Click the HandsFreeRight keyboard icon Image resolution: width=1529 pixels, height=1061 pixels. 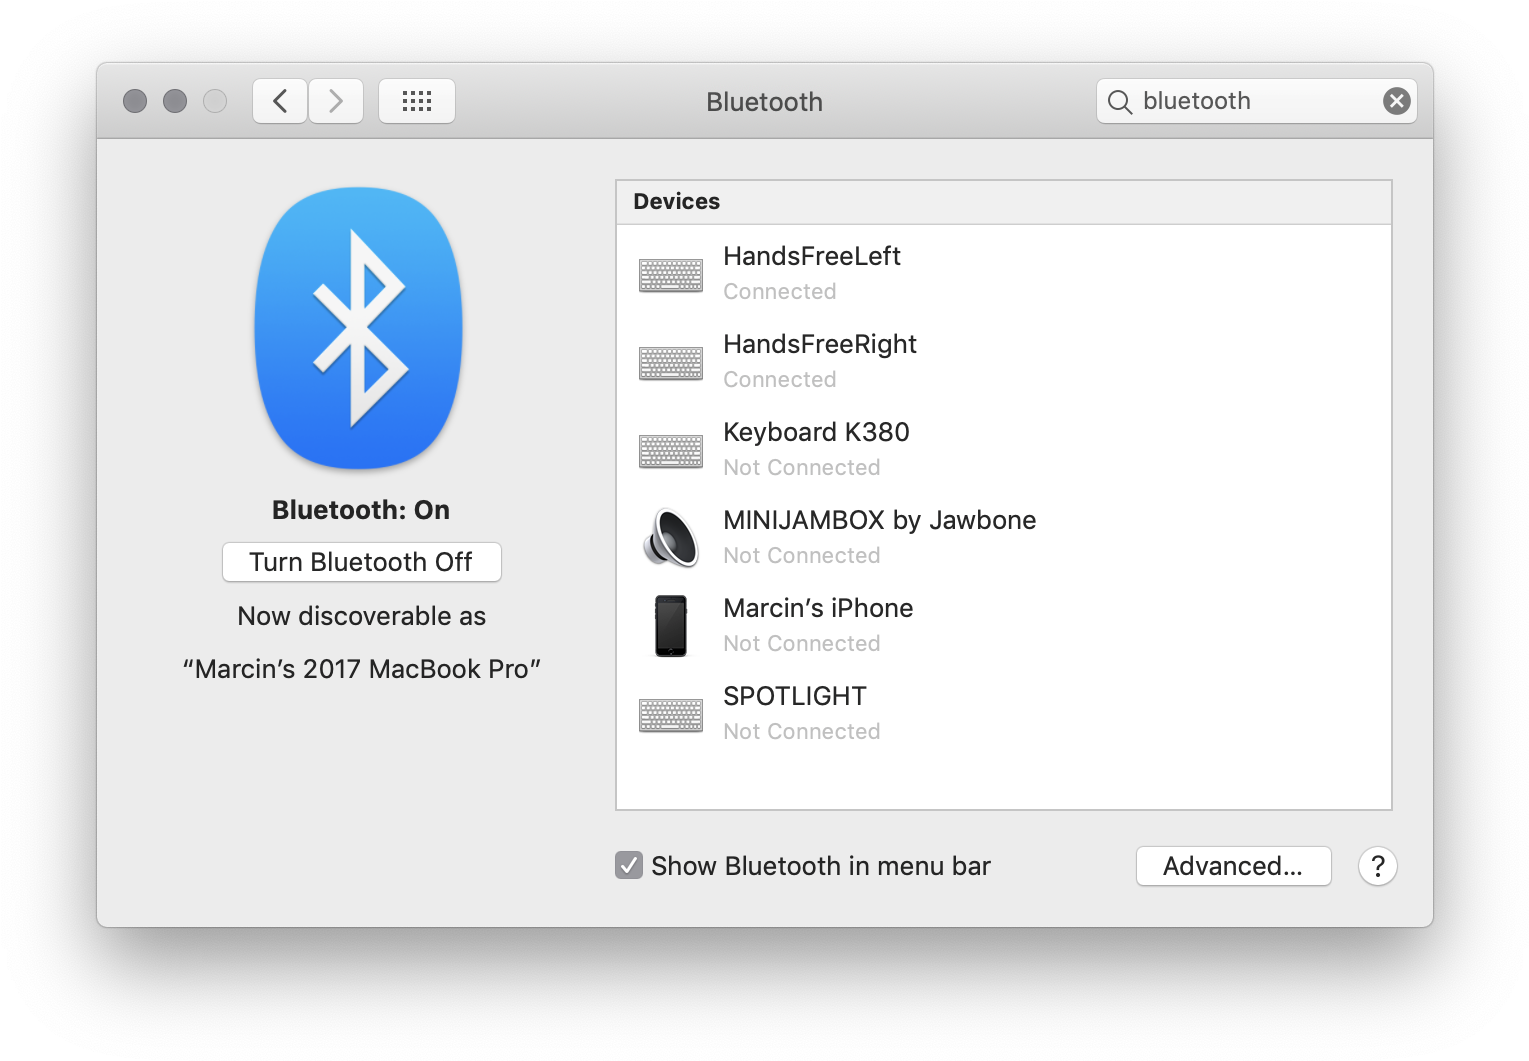click(670, 362)
